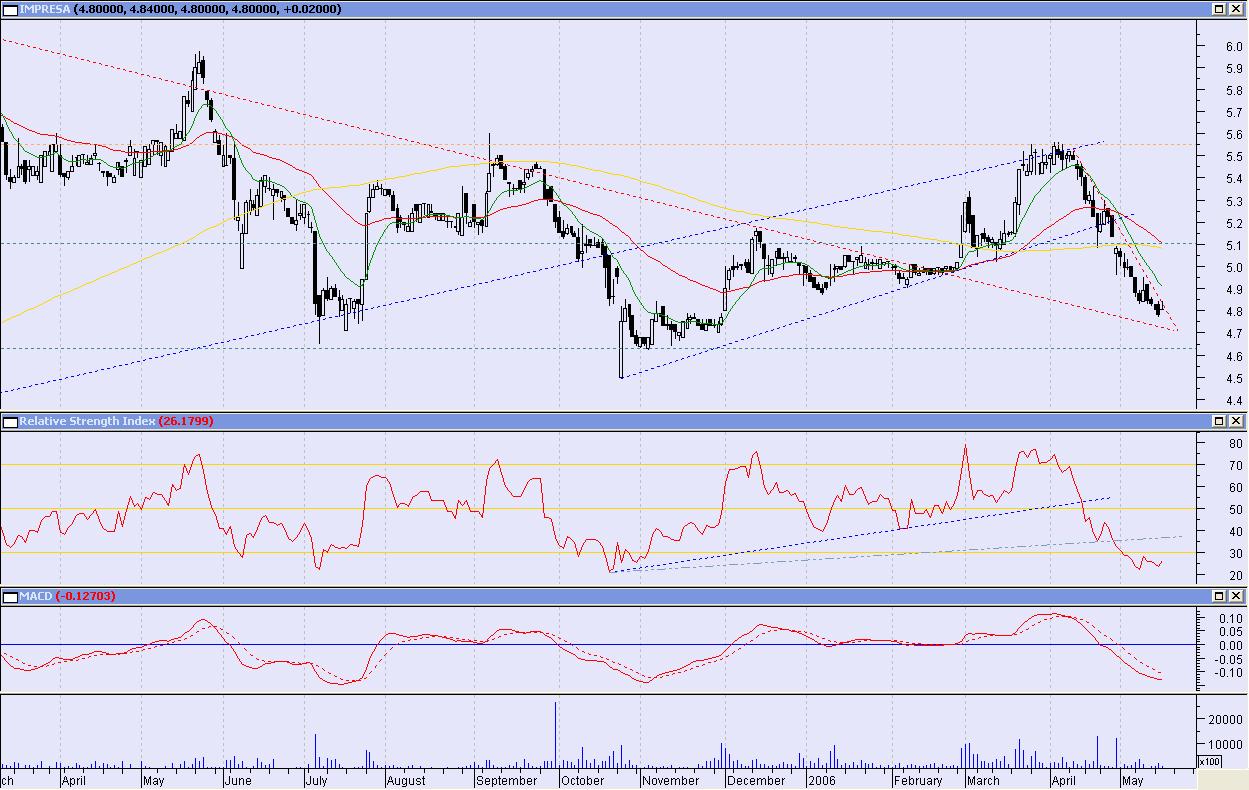The image size is (1249, 790).
Task: Open the MACD panel system icon
Action: pyautogui.click(x=9, y=596)
